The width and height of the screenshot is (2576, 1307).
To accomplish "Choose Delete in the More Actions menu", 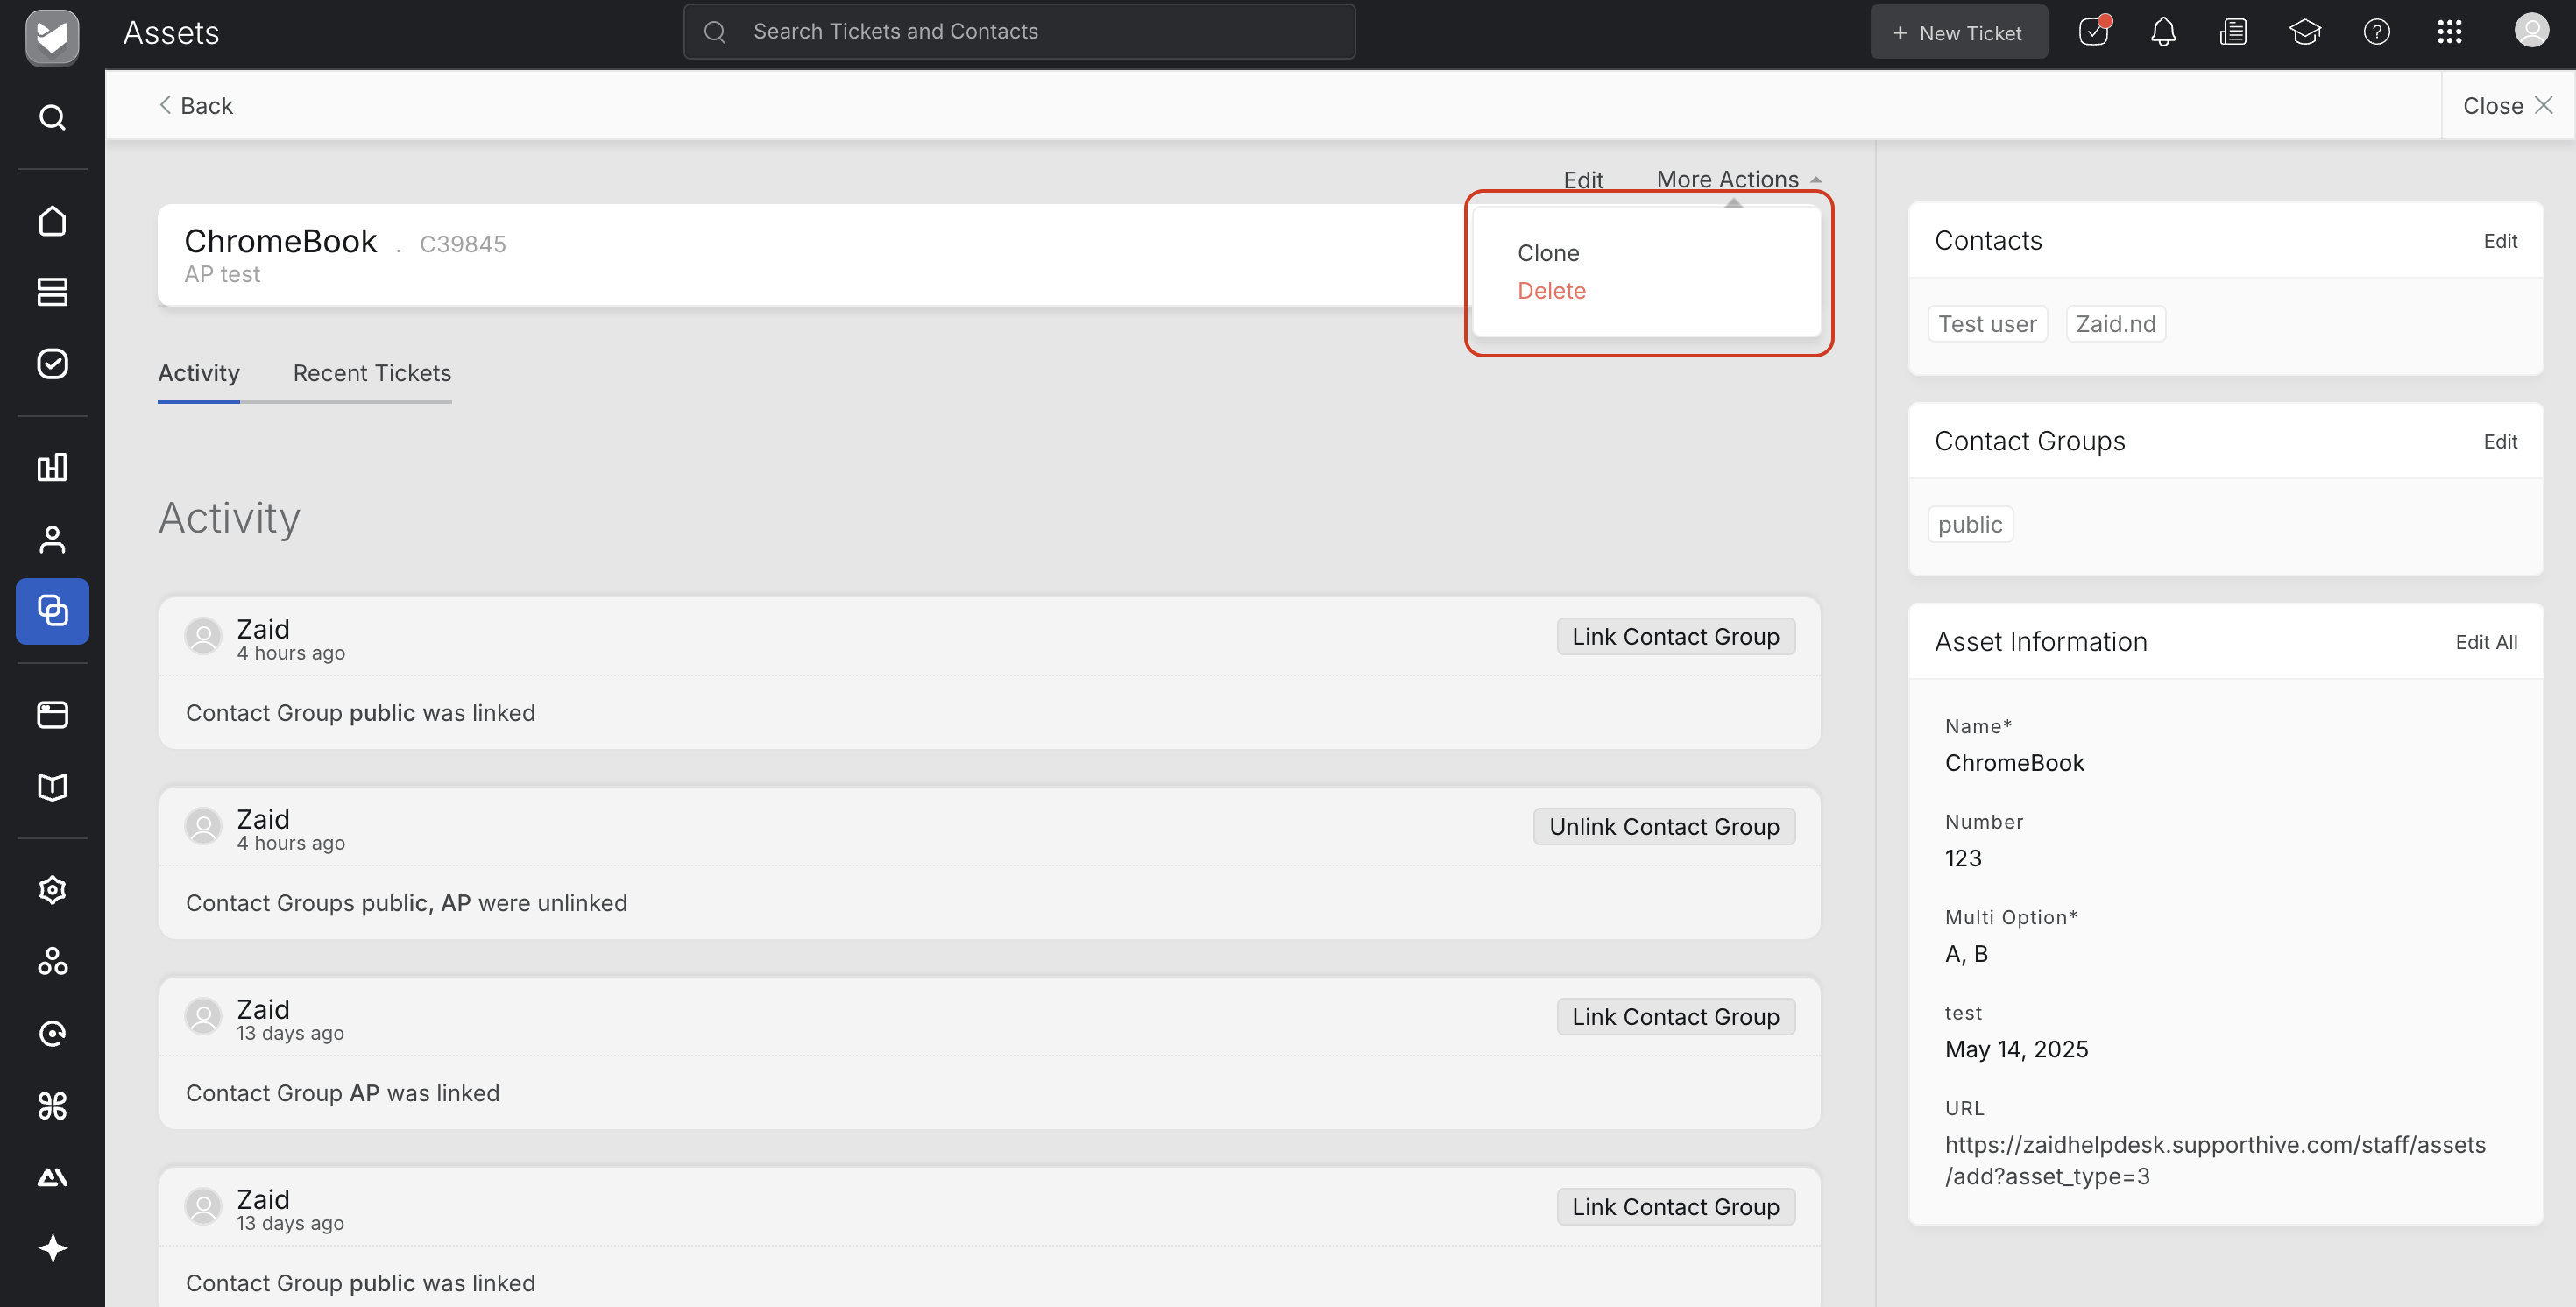I will pyautogui.click(x=1551, y=291).
